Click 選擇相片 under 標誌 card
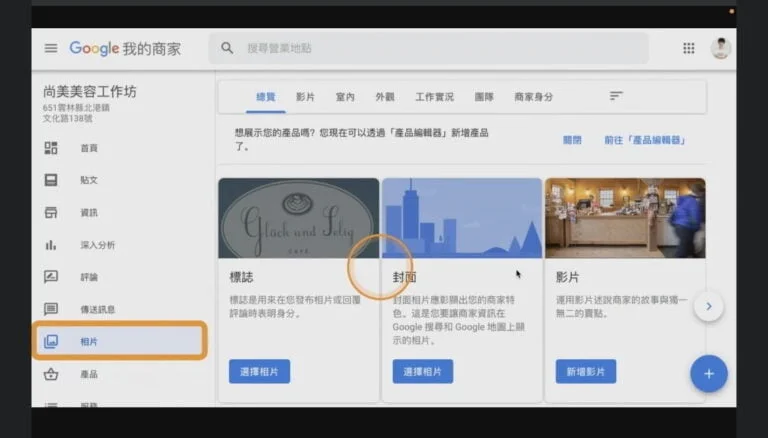The height and width of the screenshot is (438, 768). click(259, 371)
